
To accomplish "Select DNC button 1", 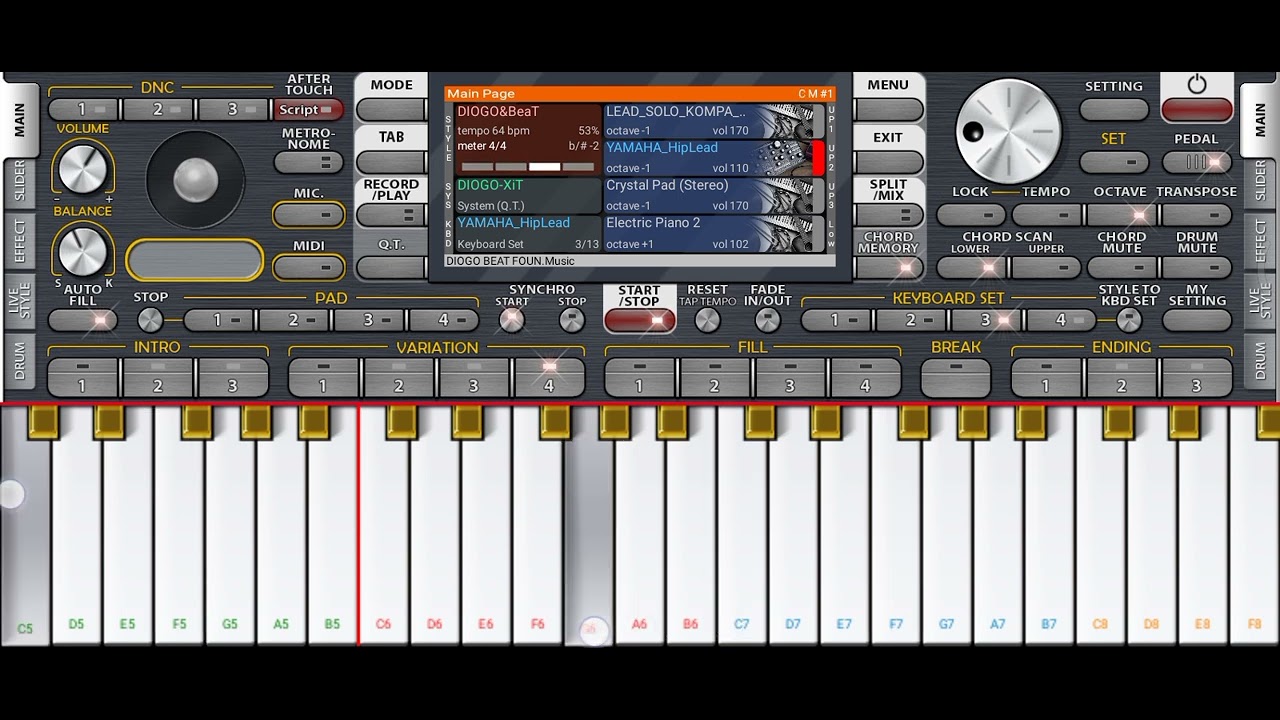I will [83, 110].
